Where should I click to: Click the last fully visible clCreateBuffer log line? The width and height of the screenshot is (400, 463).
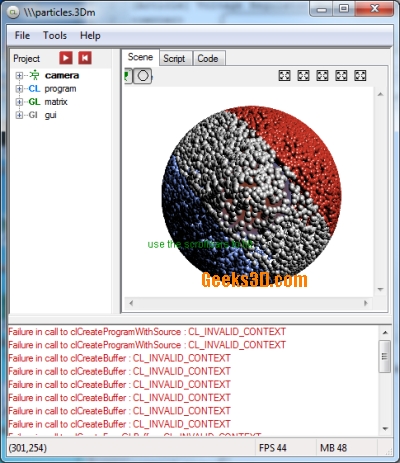(x=119, y=424)
